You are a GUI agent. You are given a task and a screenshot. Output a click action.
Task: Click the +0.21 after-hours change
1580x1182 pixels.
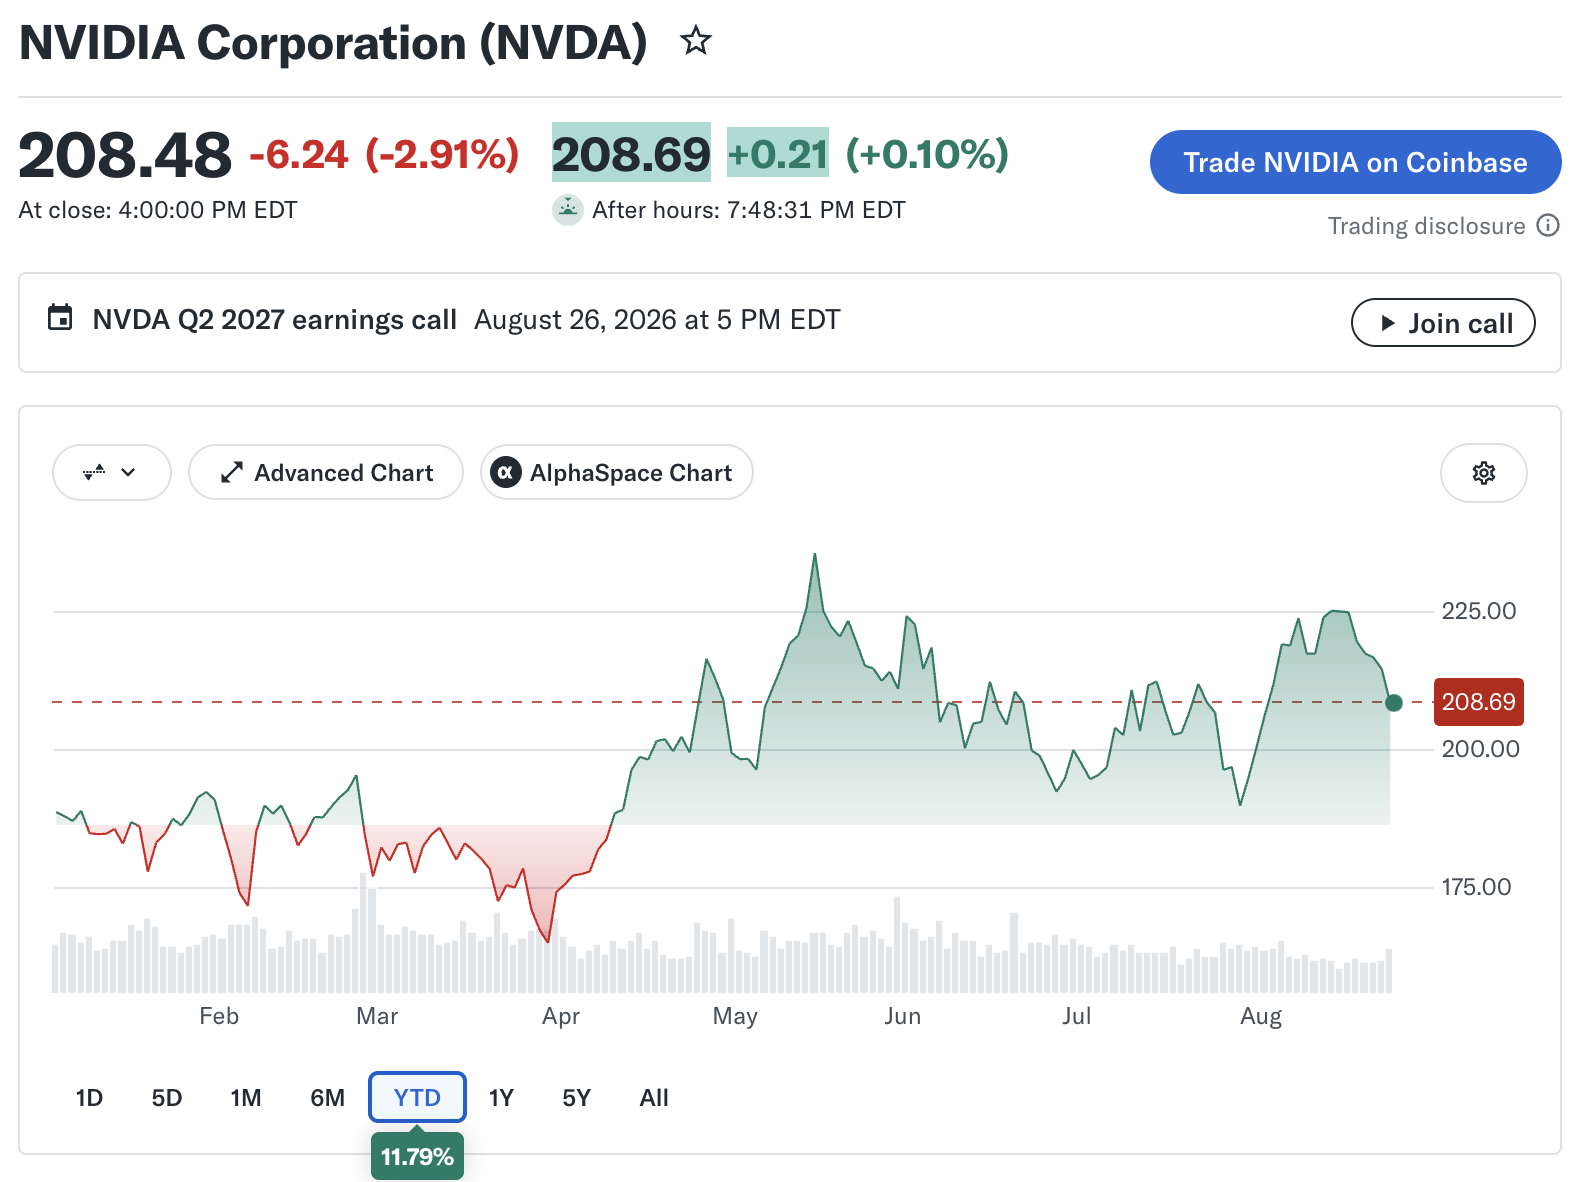778,154
